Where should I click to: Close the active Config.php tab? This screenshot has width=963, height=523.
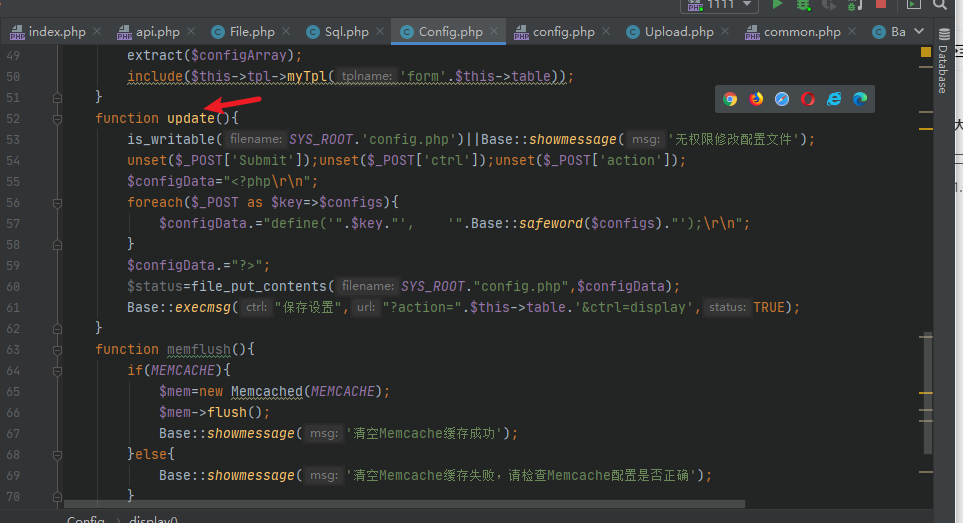pos(494,31)
